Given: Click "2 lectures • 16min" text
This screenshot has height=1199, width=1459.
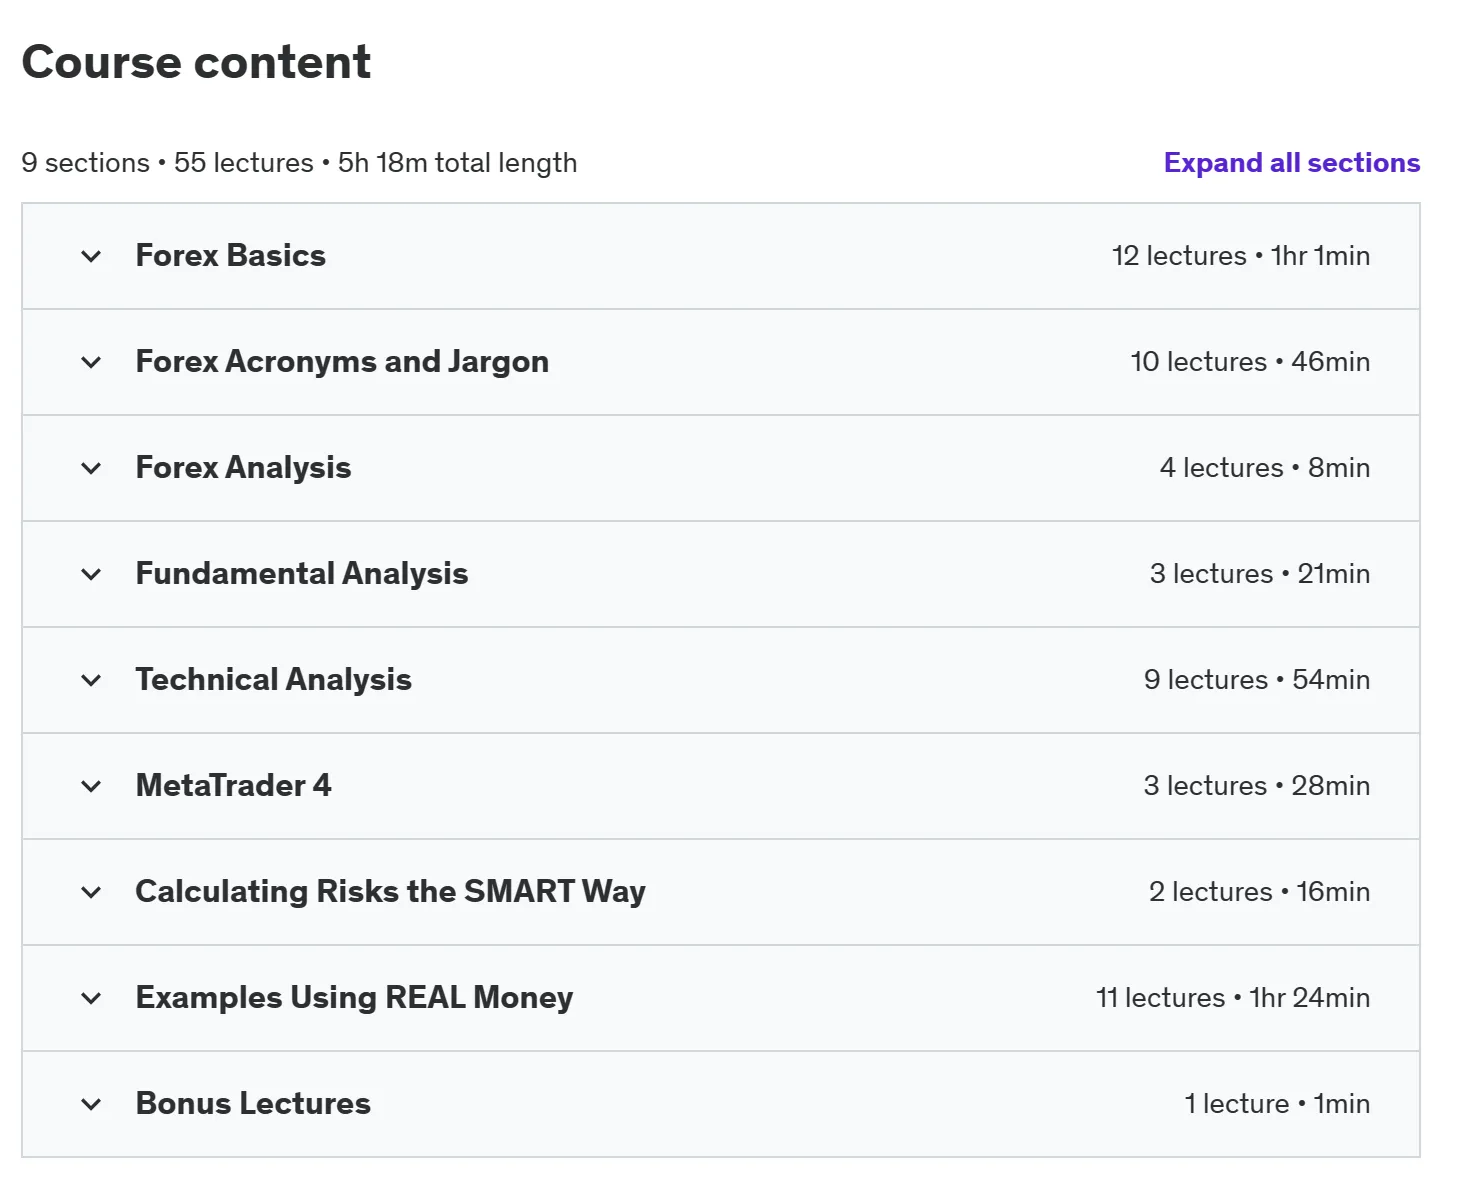Looking at the screenshot, I should coord(1260,892).
